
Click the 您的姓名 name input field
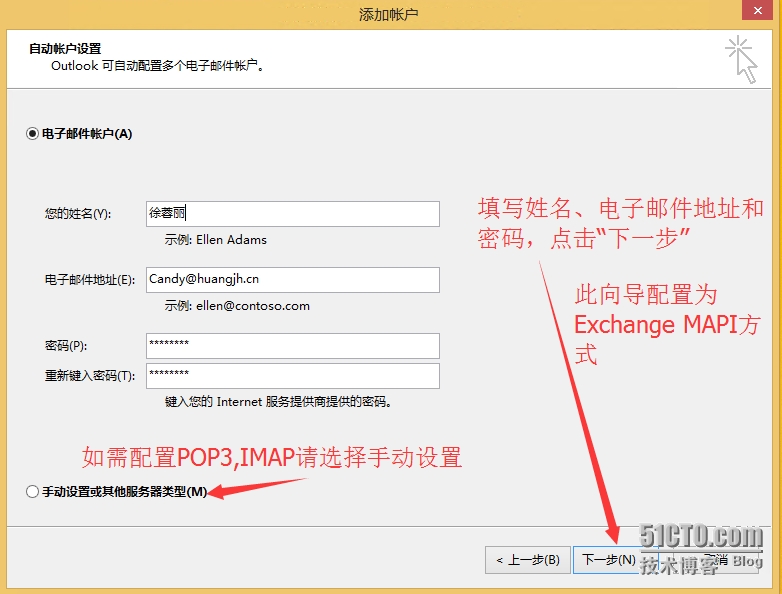tap(292, 213)
